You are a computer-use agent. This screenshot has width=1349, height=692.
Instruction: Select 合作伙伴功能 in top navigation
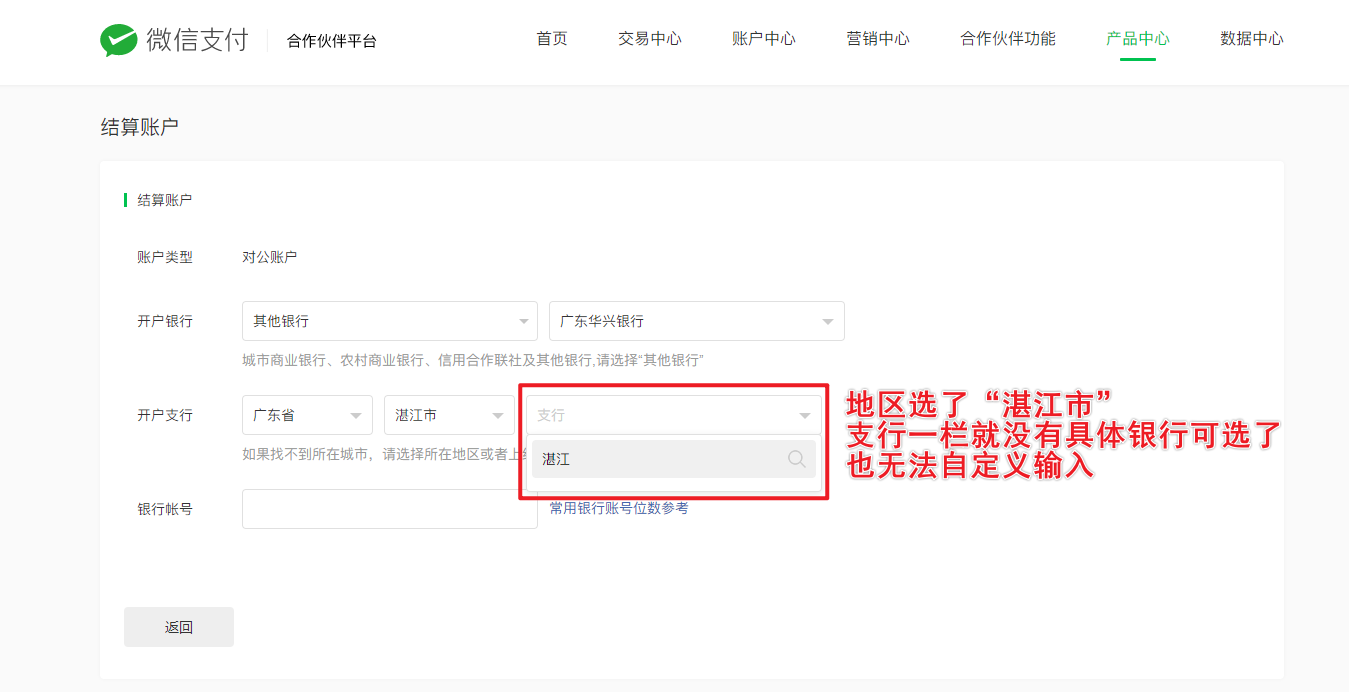(1008, 39)
